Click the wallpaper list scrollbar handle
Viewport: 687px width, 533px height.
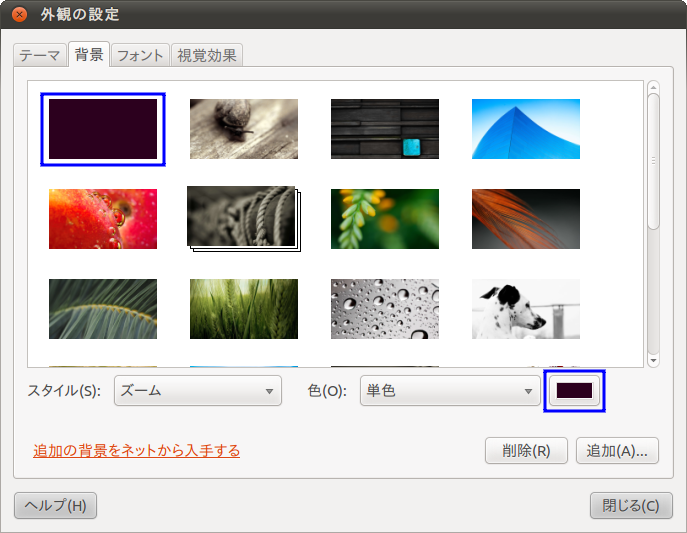653,161
